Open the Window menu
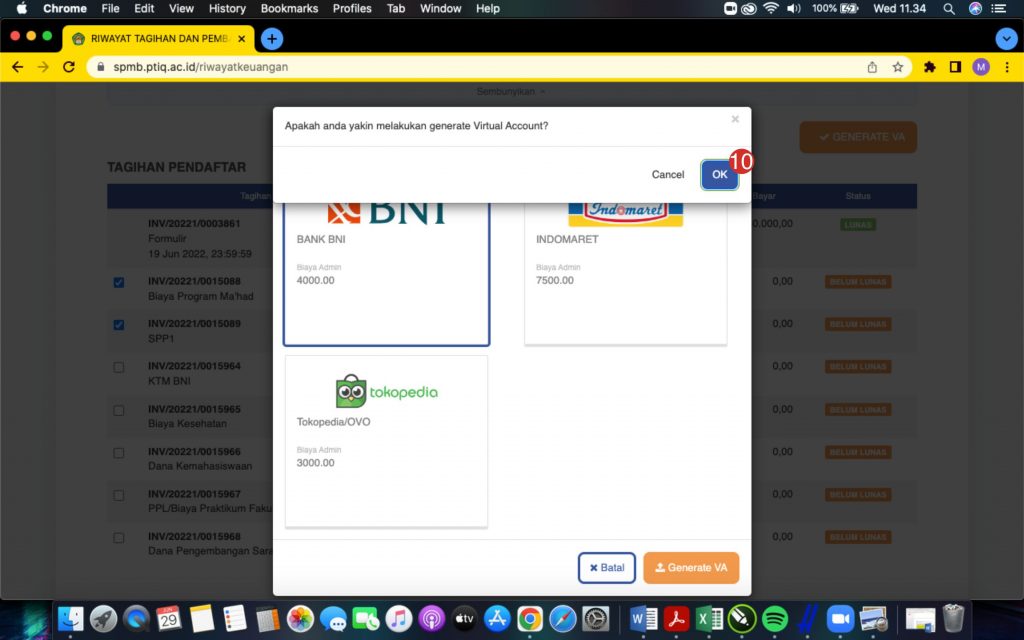The height and width of the screenshot is (640, 1024). (441, 8)
